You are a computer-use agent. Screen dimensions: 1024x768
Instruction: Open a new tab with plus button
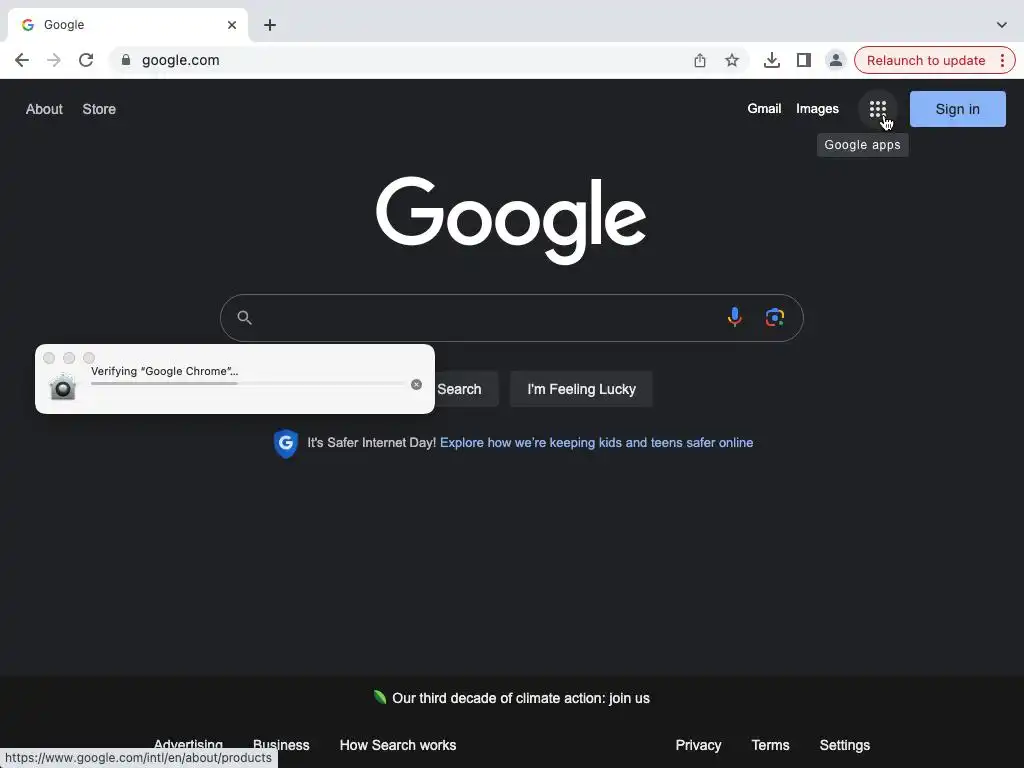click(x=270, y=25)
